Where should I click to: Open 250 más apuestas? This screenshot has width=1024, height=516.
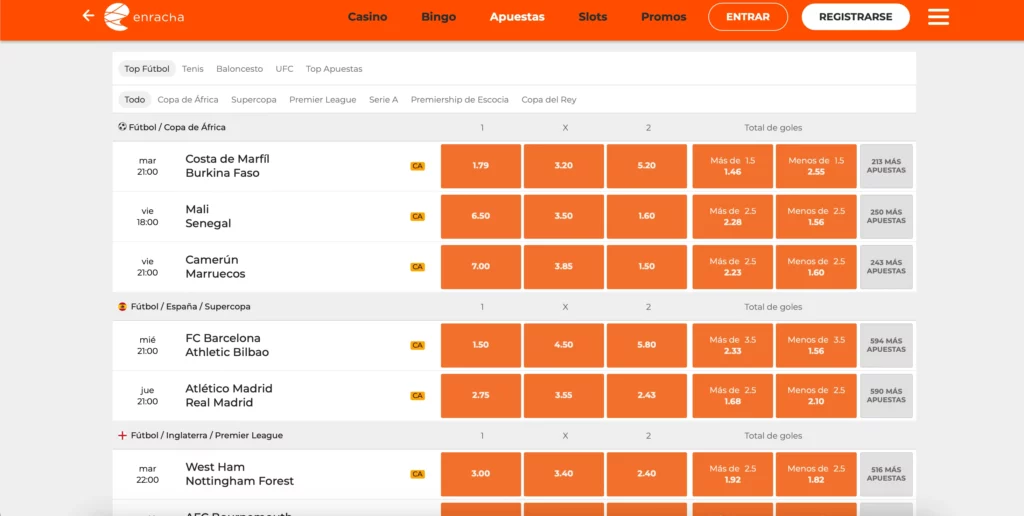[886, 216]
